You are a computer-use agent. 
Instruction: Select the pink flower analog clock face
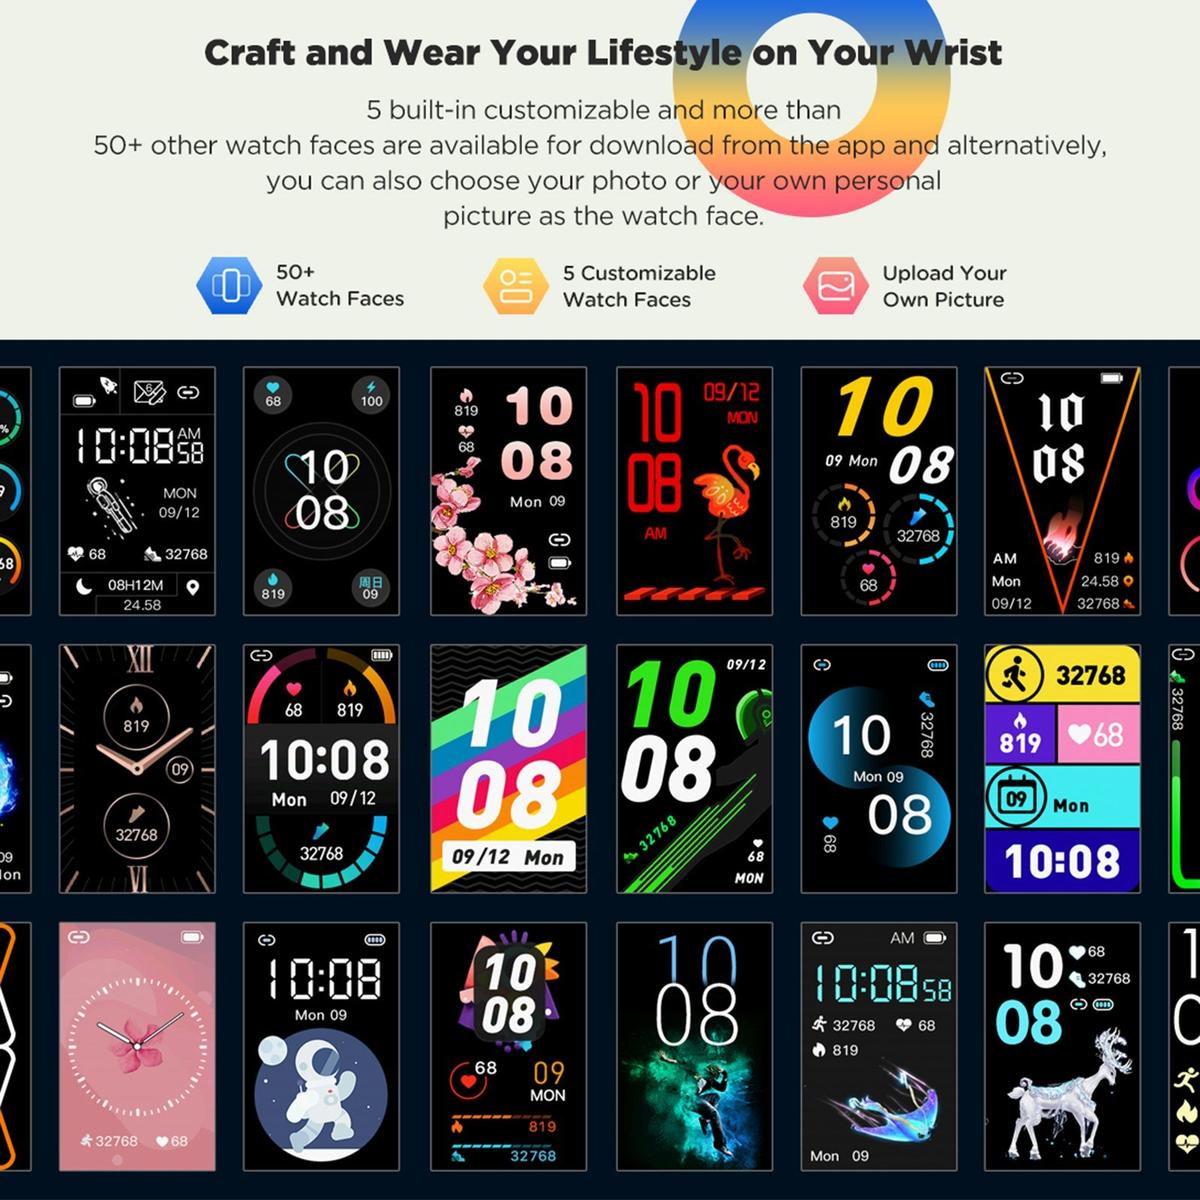point(137,1046)
